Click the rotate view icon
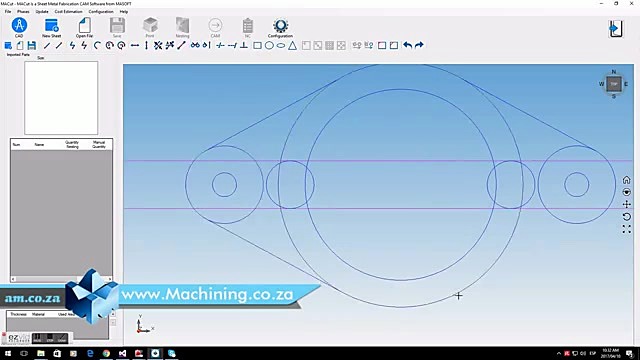The image size is (640, 360). 627,216
